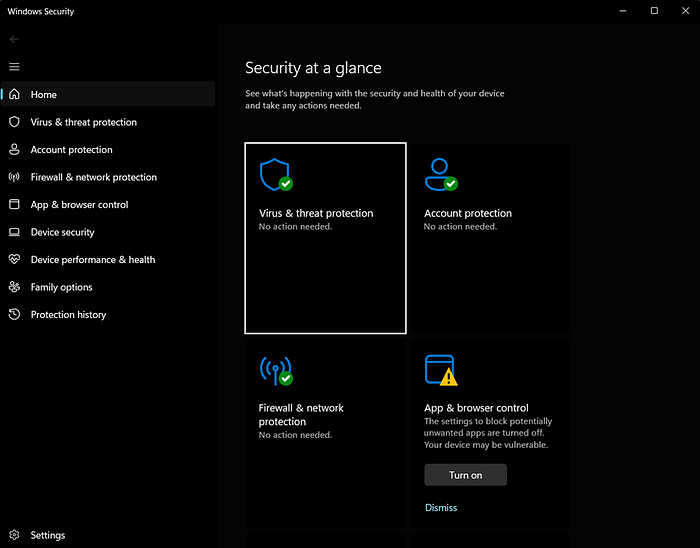700x548 pixels.
Task: Click the gear icon next to Settings
Action: click(14, 535)
